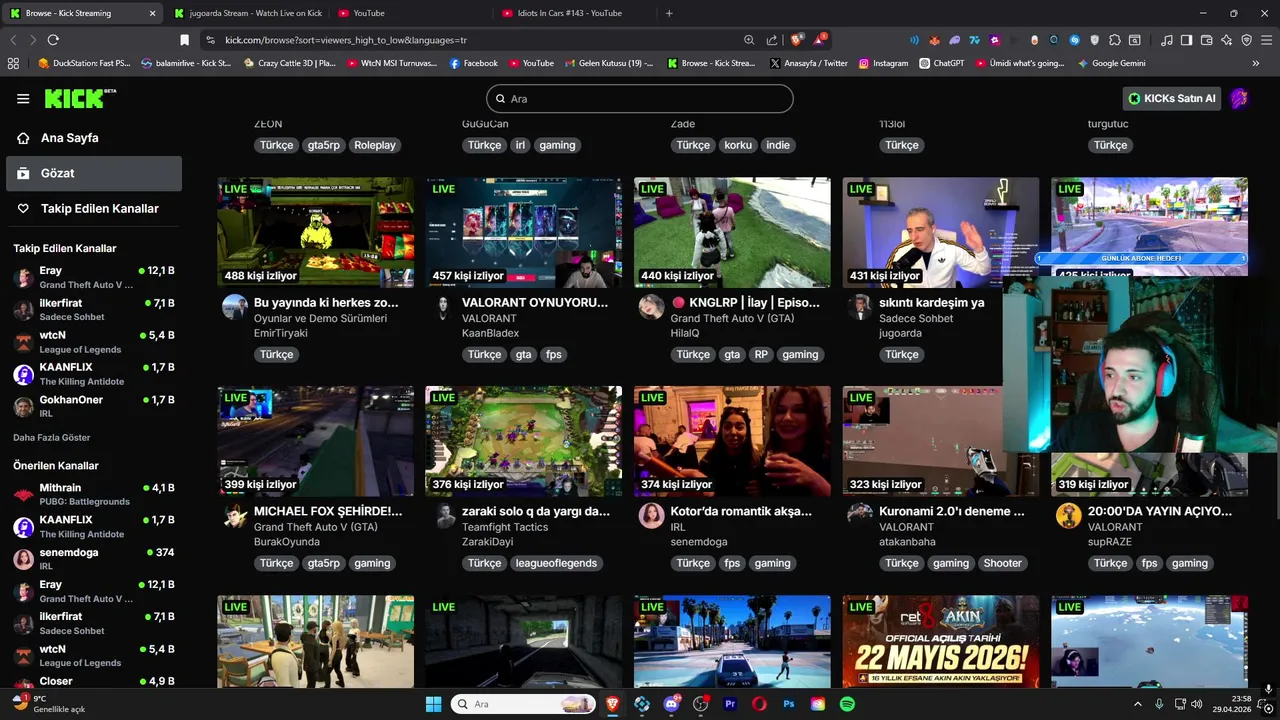Click korku tag under Zade
The height and width of the screenshot is (720, 1280).
tap(738, 145)
